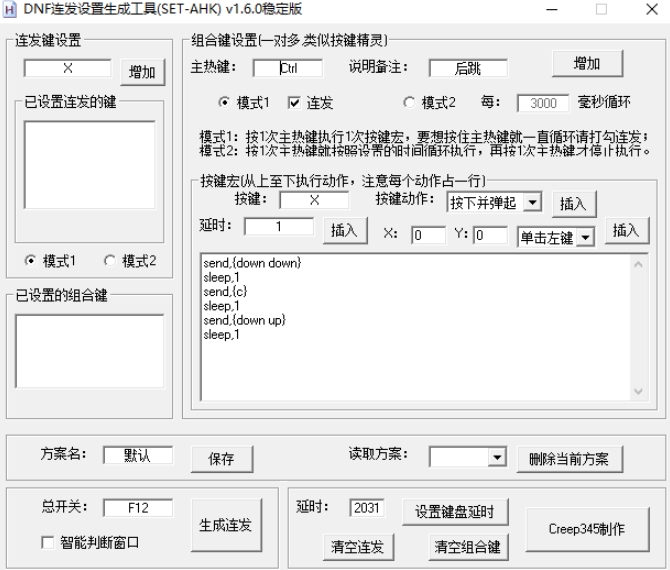Click the 延时 field with value 1
This screenshot has height=570, width=670.
tap(279, 226)
